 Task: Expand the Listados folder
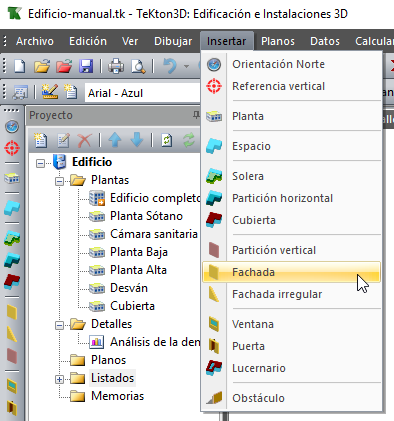pyautogui.click(x=59, y=379)
